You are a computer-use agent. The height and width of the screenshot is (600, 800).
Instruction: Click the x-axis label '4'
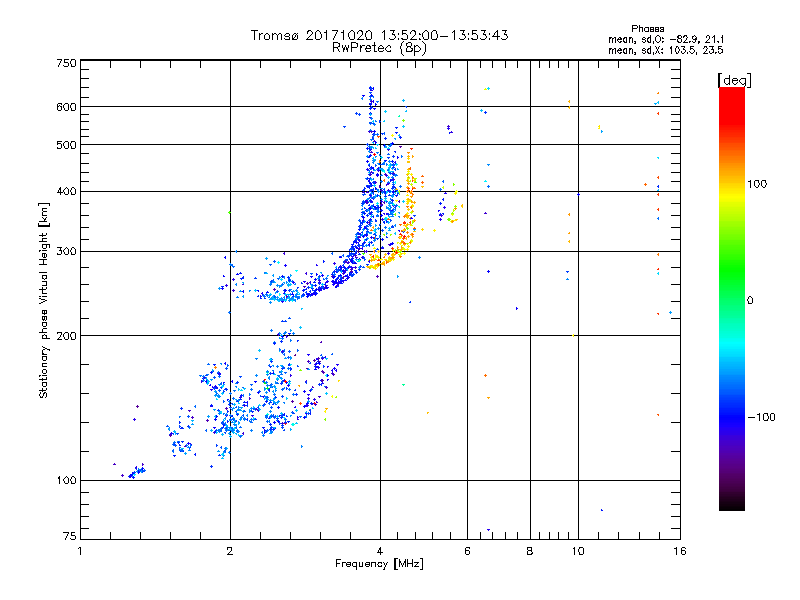tap(380, 551)
